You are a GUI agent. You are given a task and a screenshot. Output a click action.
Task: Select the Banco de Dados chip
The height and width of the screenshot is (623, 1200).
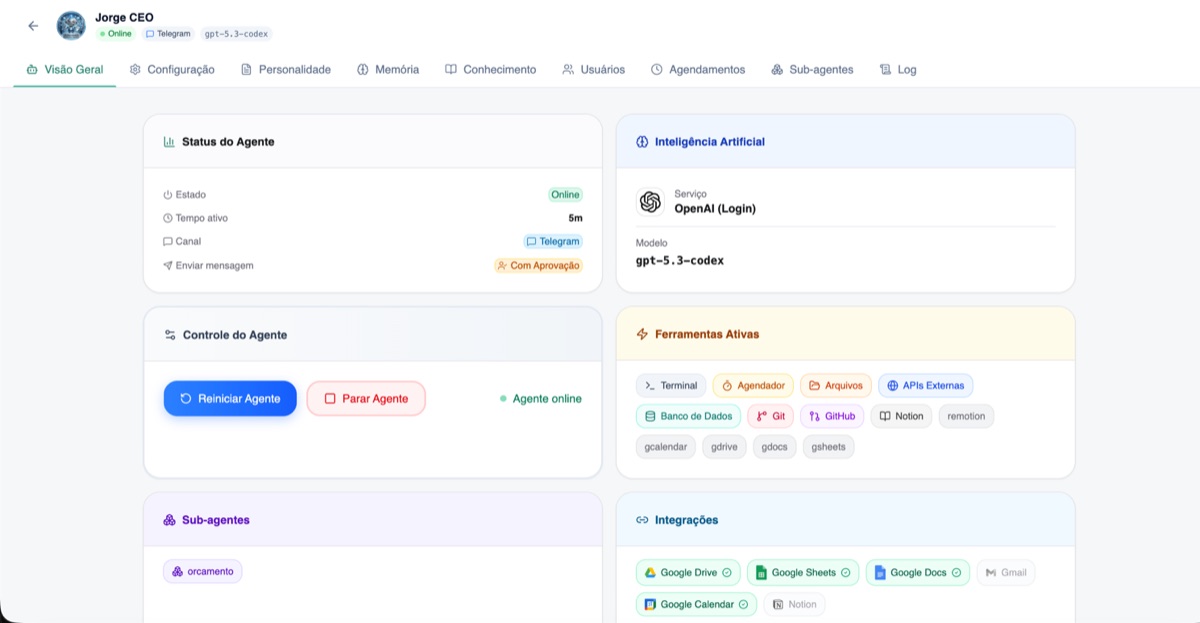point(688,416)
